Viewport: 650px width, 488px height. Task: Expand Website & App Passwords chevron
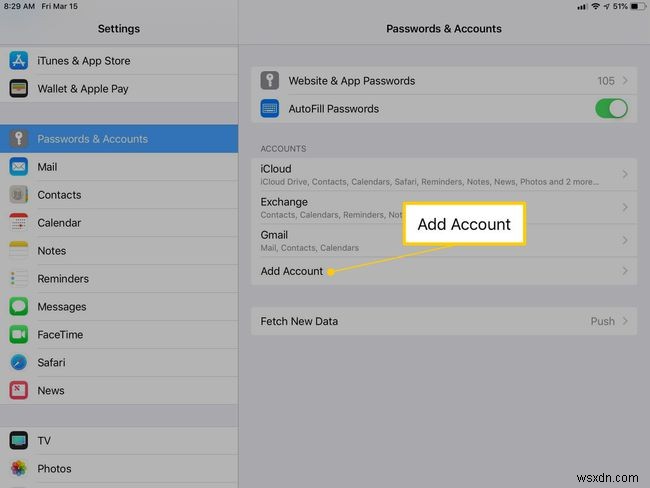[625, 80]
